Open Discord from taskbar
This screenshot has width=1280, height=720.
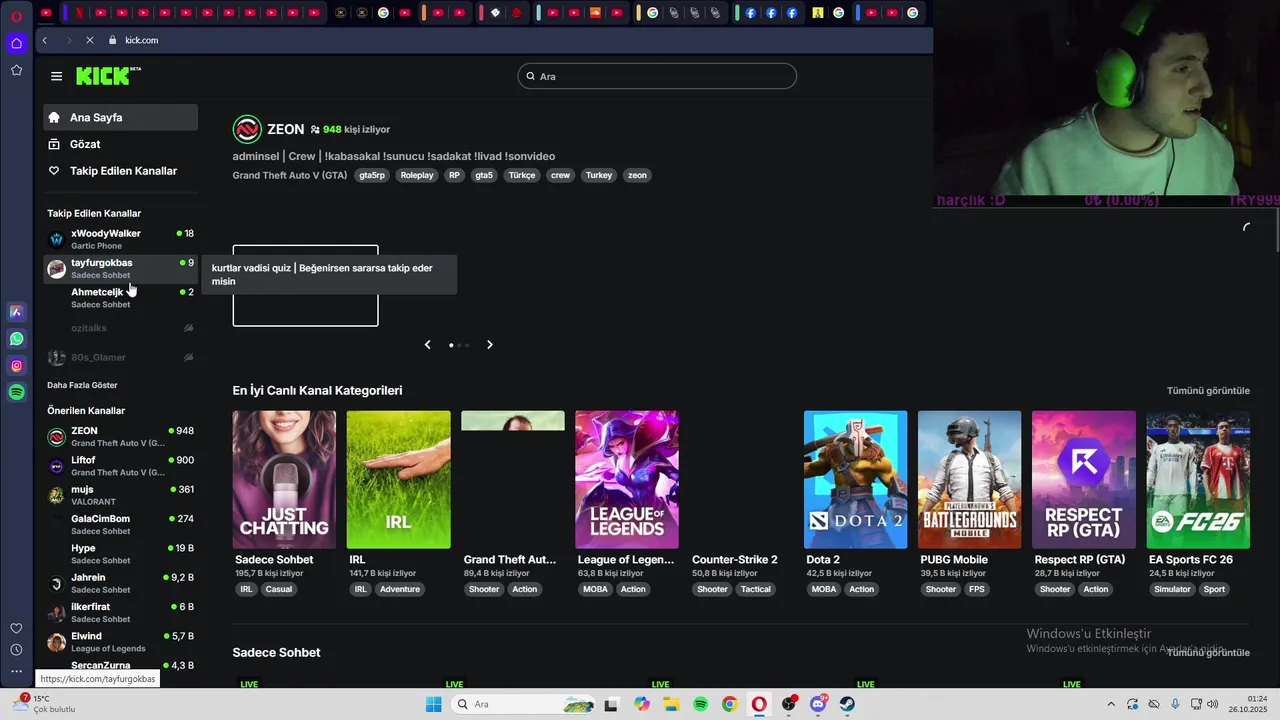(x=818, y=704)
